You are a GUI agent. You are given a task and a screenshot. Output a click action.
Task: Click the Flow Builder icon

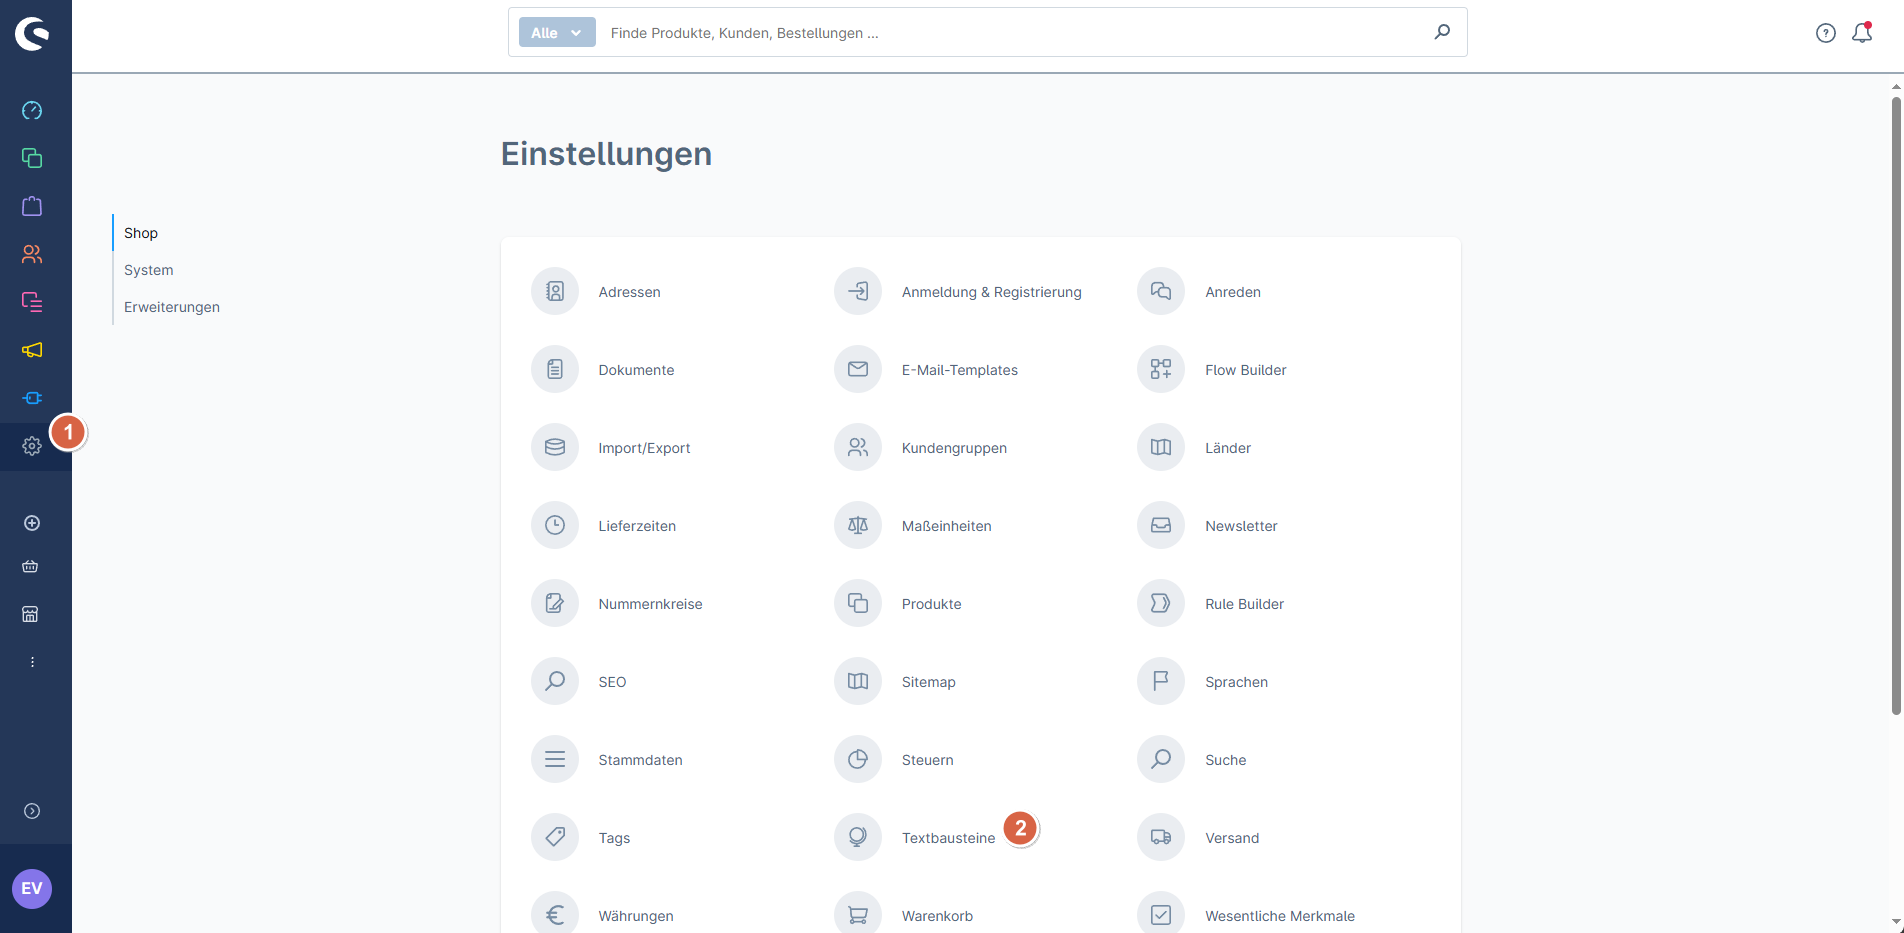(1160, 370)
